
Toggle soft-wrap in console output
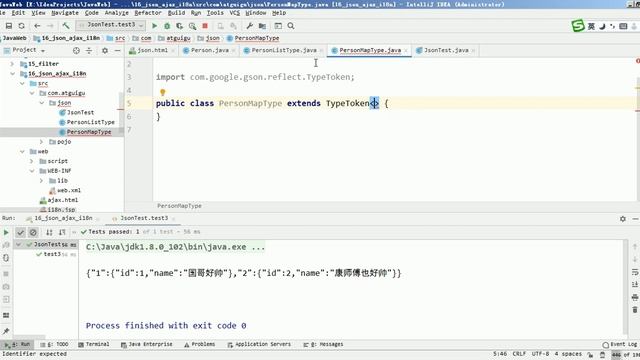(635, 272)
